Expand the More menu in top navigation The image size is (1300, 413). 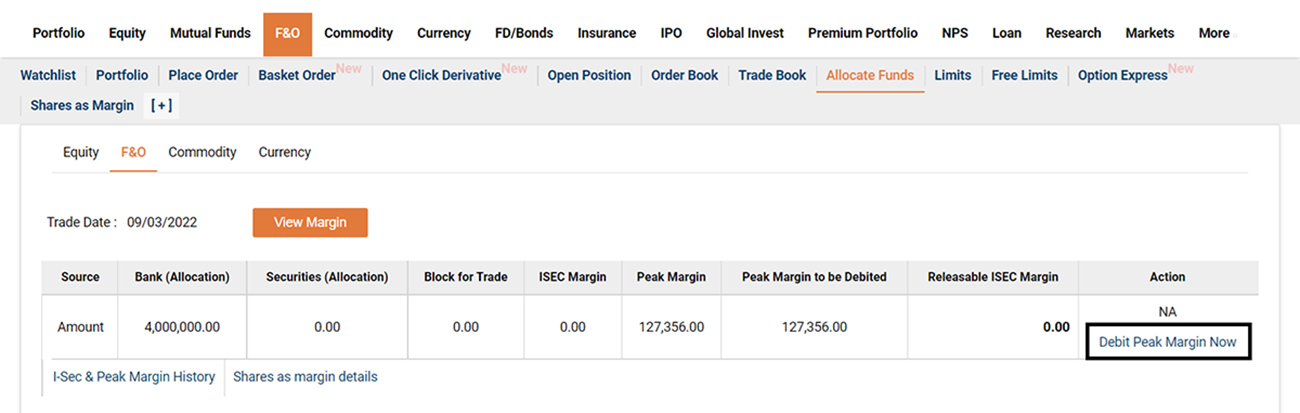click(1214, 33)
